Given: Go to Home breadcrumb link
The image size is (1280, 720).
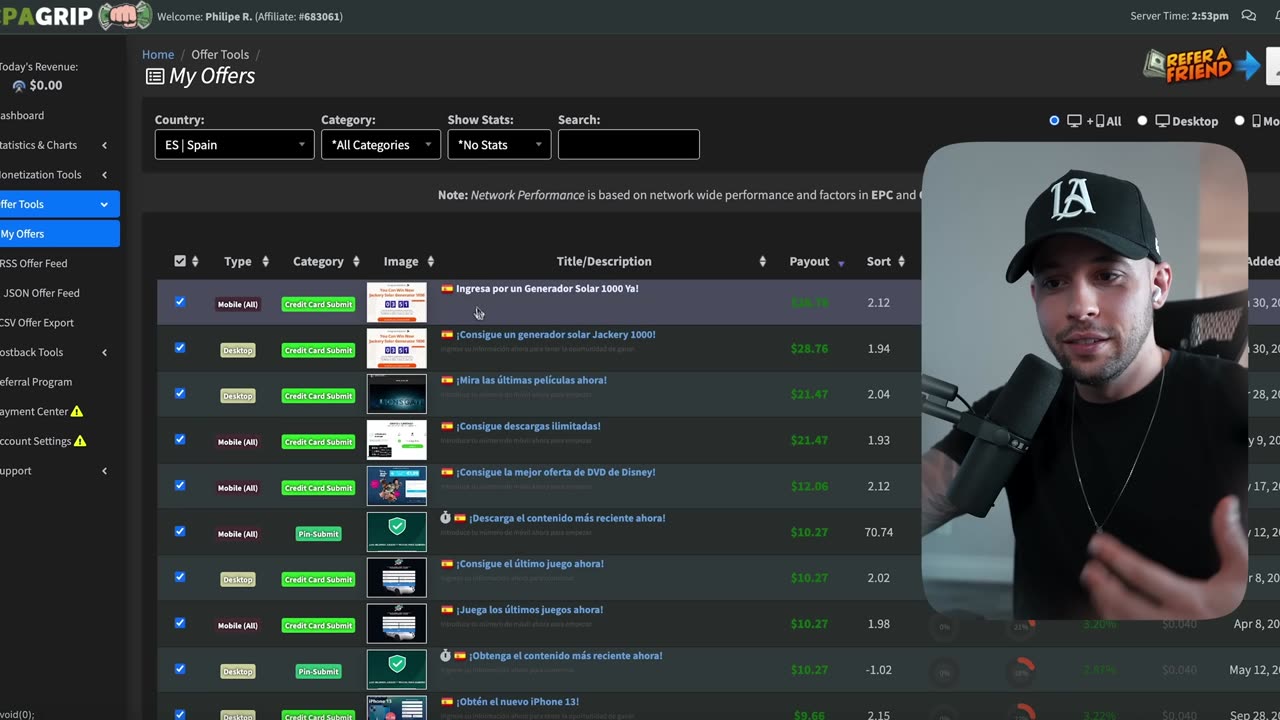Looking at the screenshot, I should [x=158, y=55].
